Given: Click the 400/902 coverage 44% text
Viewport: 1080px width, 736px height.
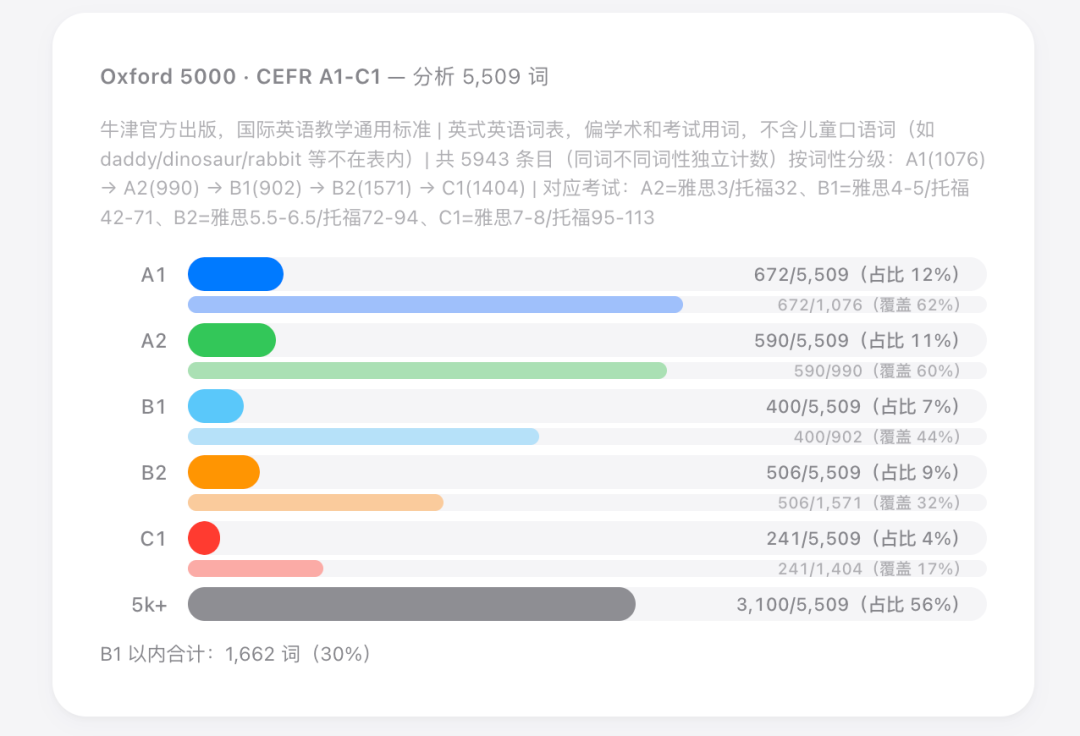Looking at the screenshot, I should point(877,437).
